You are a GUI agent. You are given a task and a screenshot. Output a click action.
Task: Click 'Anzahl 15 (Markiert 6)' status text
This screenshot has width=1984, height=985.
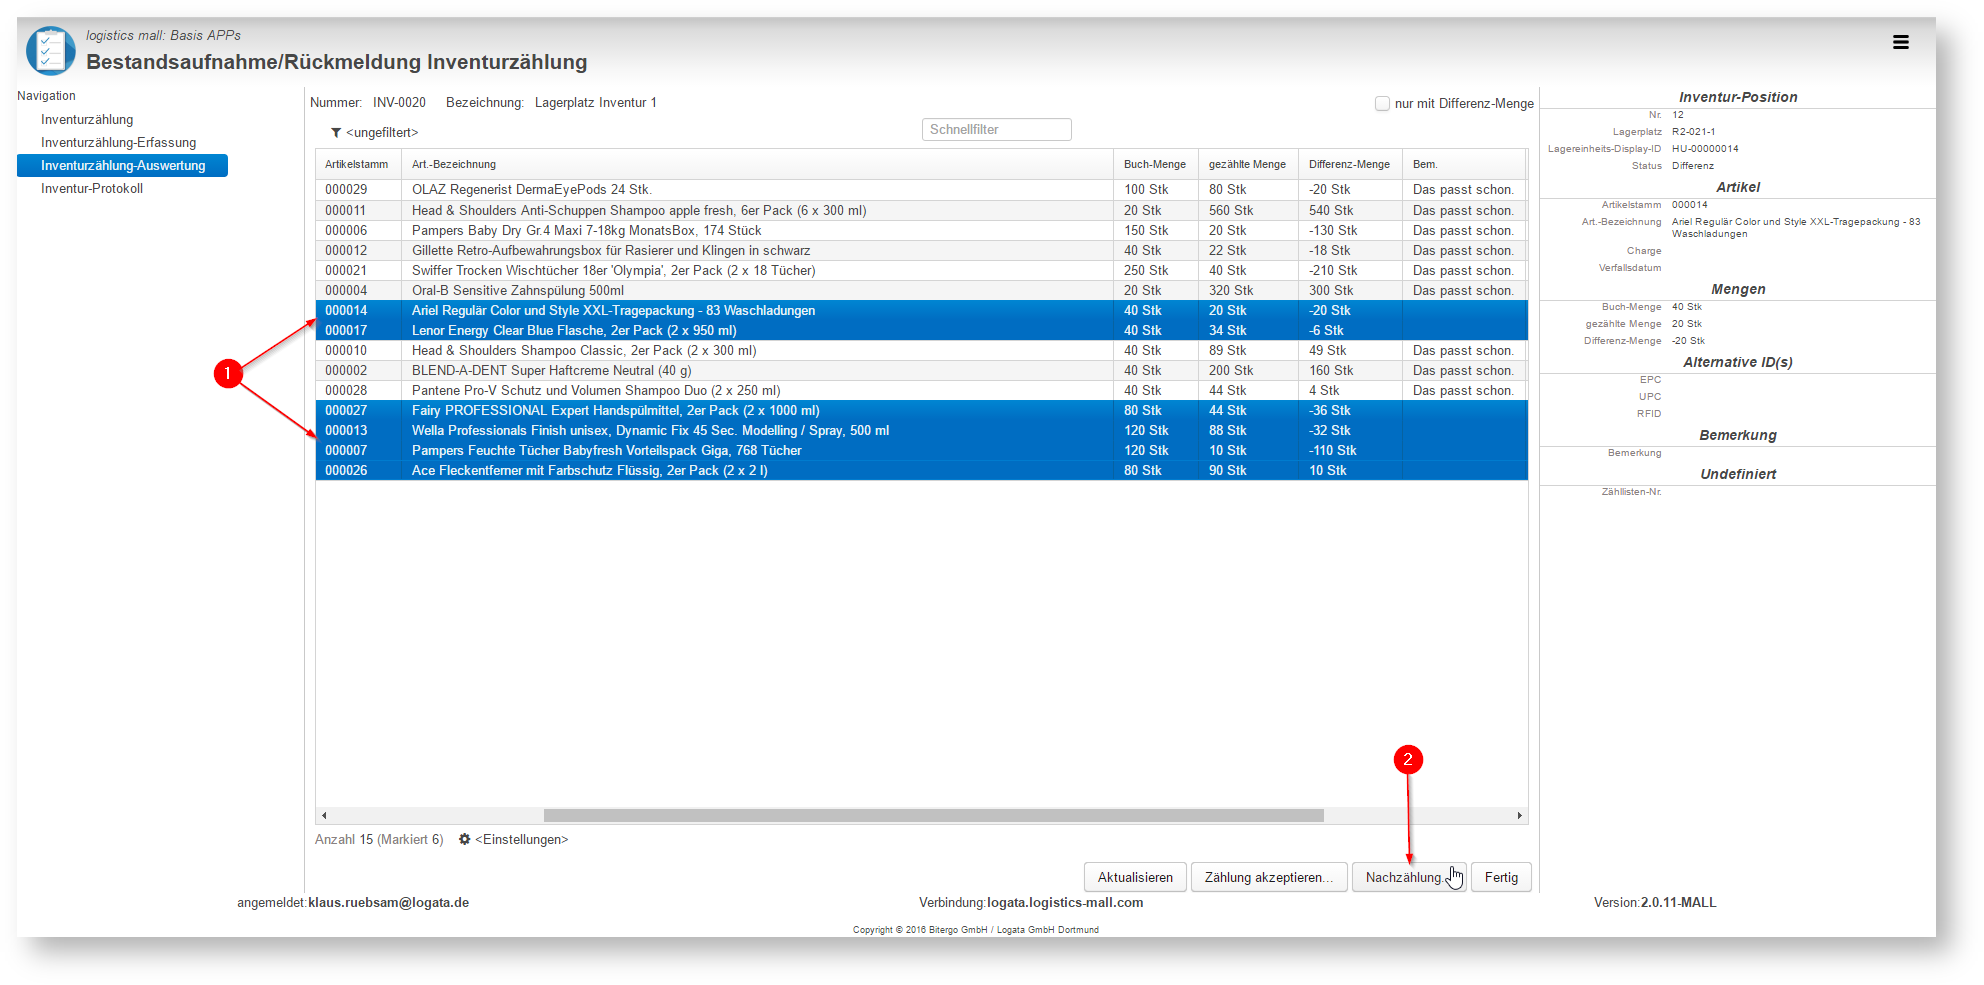pos(379,839)
